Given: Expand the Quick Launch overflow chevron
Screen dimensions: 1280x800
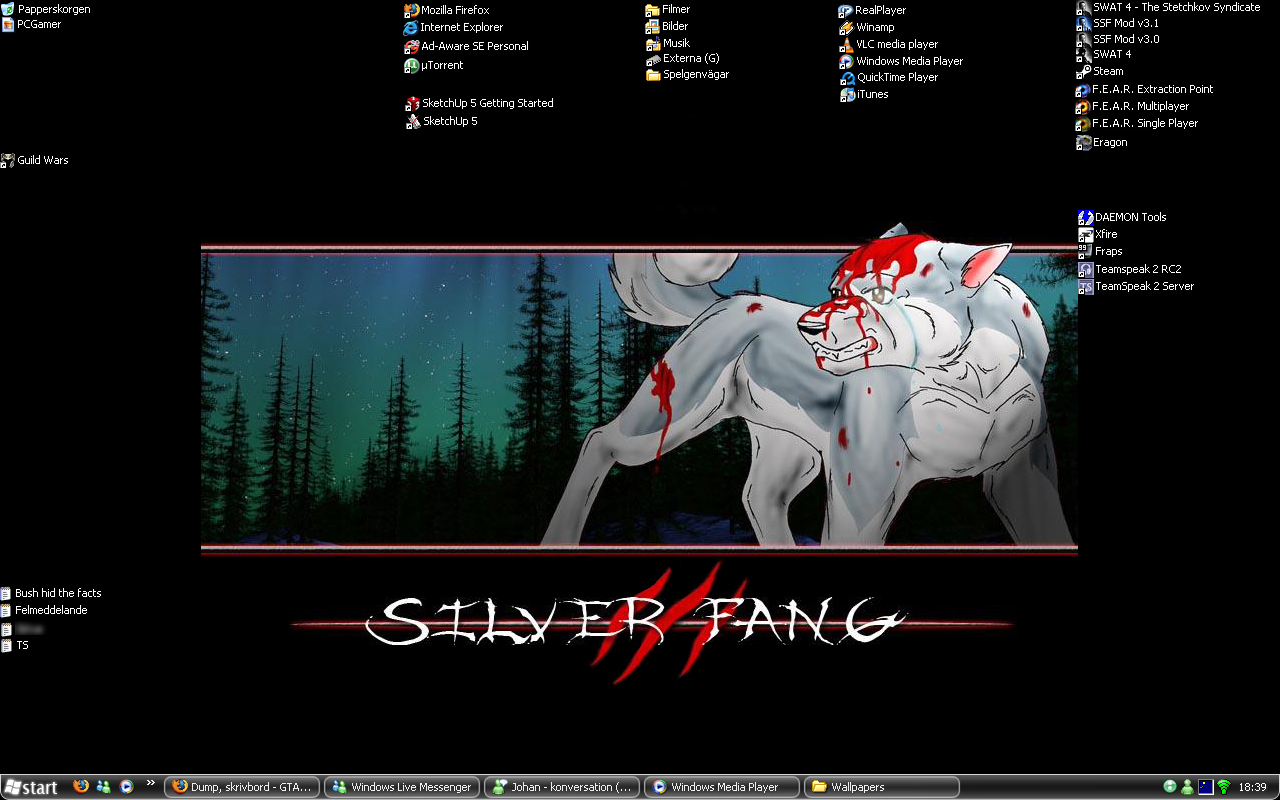Looking at the screenshot, I should (x=151, y=783).
